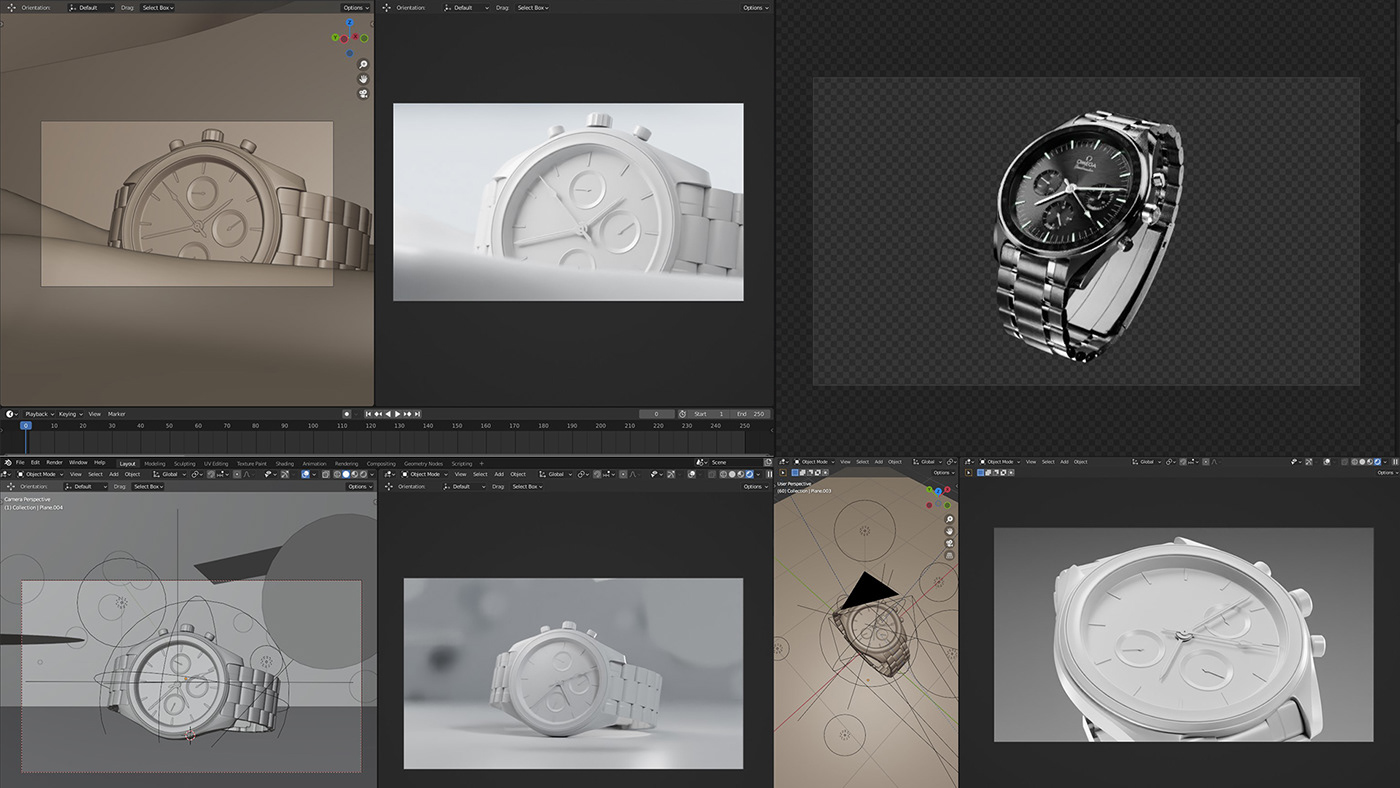Click the magnifier zoom icon on the navigation gizmo
Image resolution: width=1400 pixels, height=788 pixels.
(363, 64)
